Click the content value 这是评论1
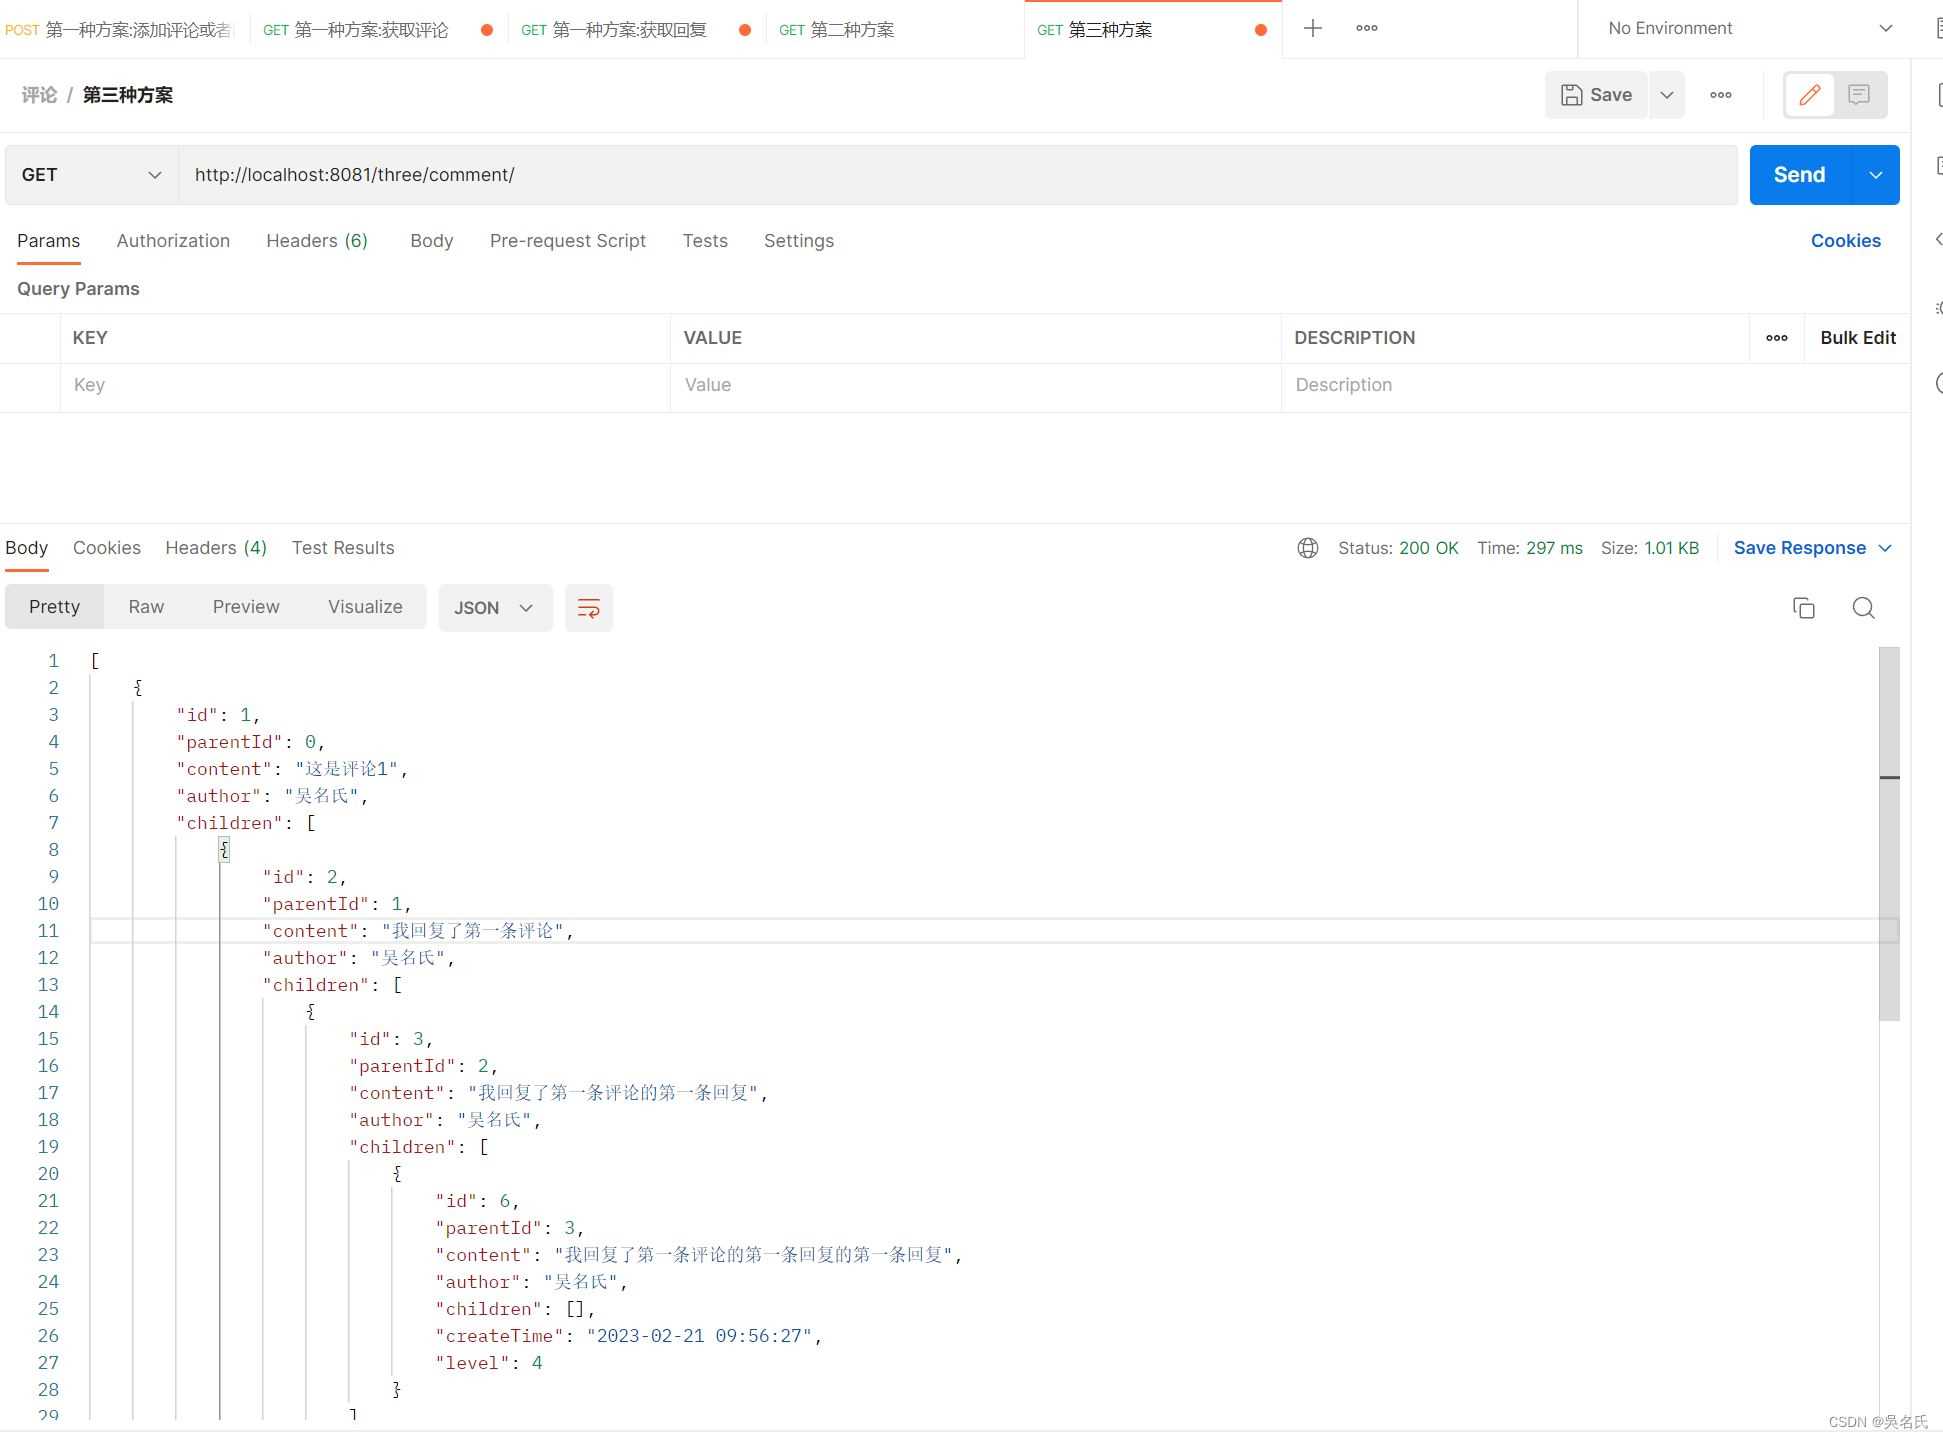This screenshot has width=1943, height=1439. 347,769
